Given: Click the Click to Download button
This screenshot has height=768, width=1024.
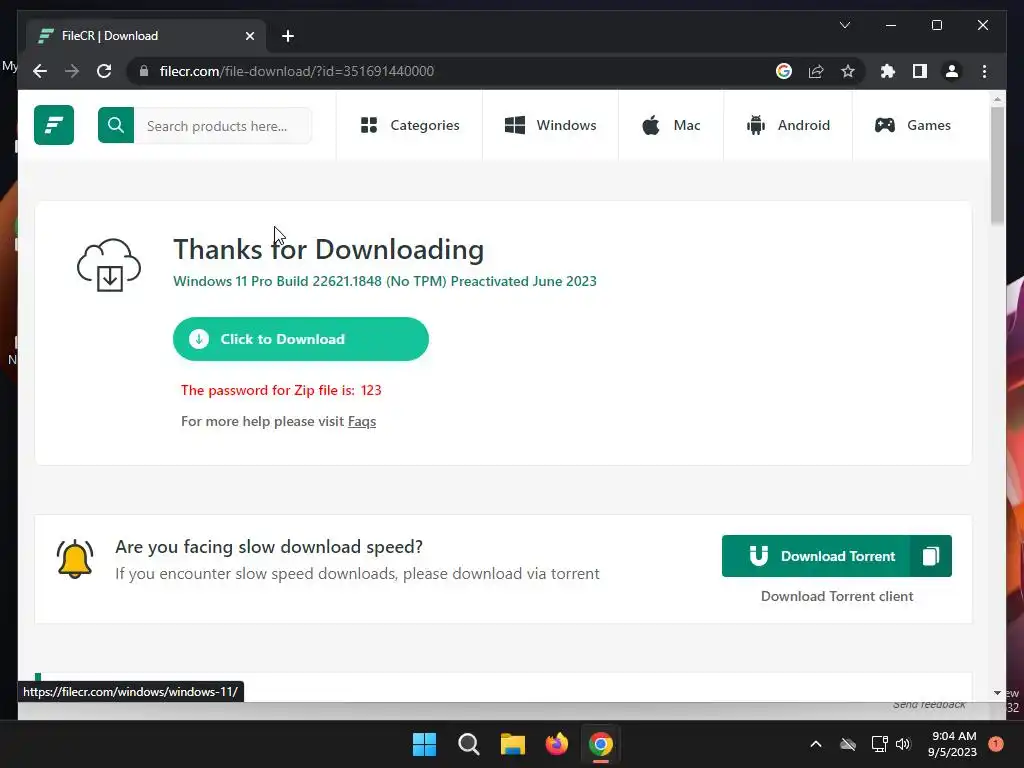Looking at the screenshot, I should click(x=300, y=339).
